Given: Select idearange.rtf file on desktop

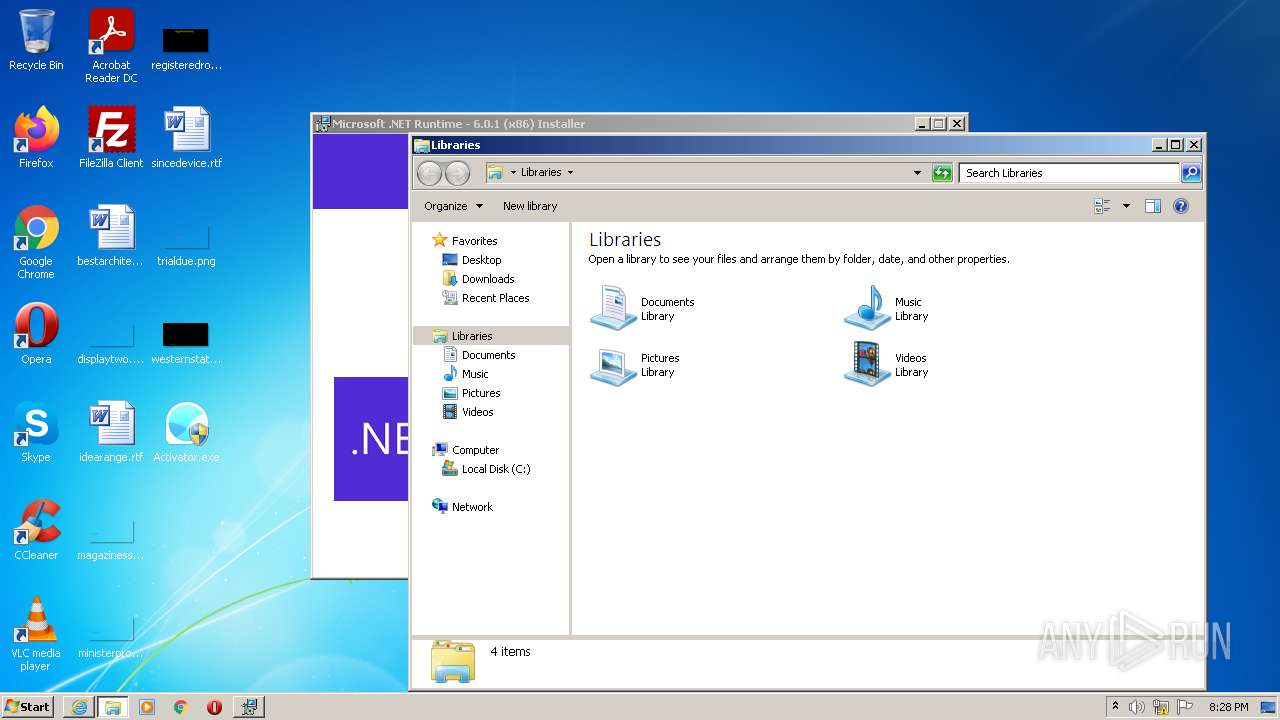Looking at the screenshot, I should 111,432.
